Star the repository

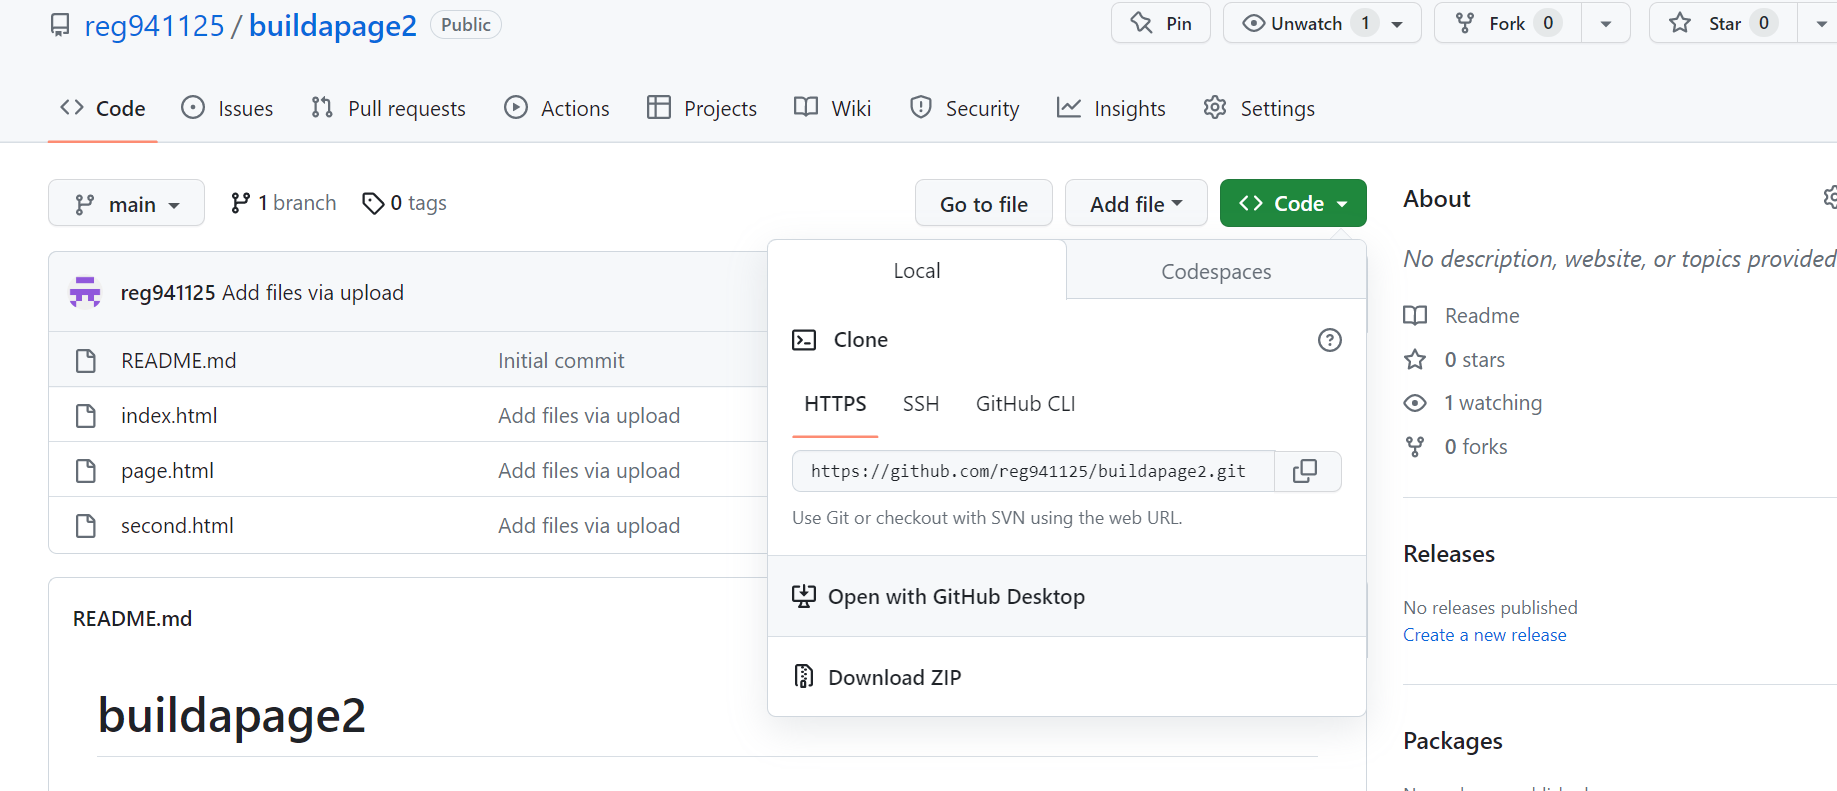[x=1723, y=23]
